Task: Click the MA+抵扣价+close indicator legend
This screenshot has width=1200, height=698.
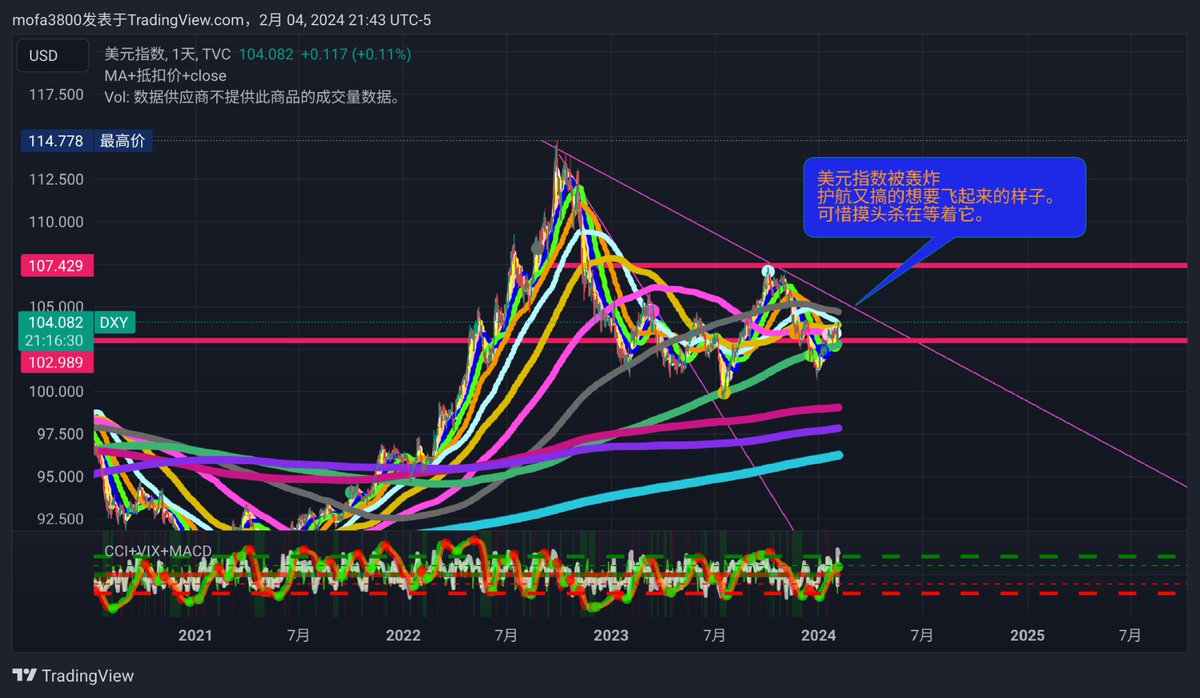Action: (165, 75)
